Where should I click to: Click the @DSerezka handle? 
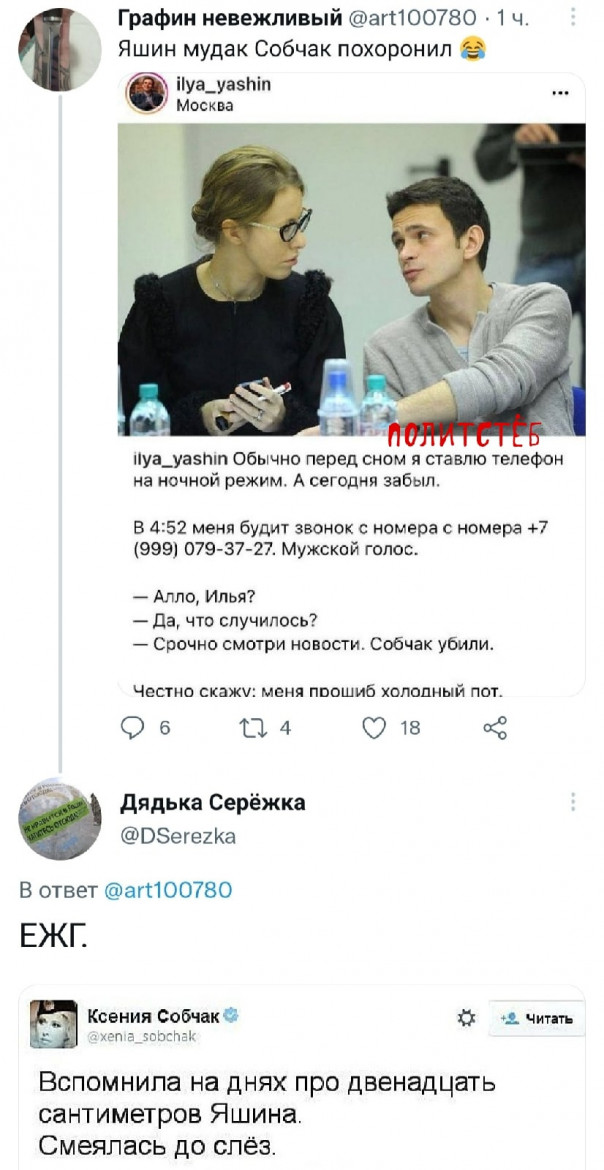[x=178, y=836]
